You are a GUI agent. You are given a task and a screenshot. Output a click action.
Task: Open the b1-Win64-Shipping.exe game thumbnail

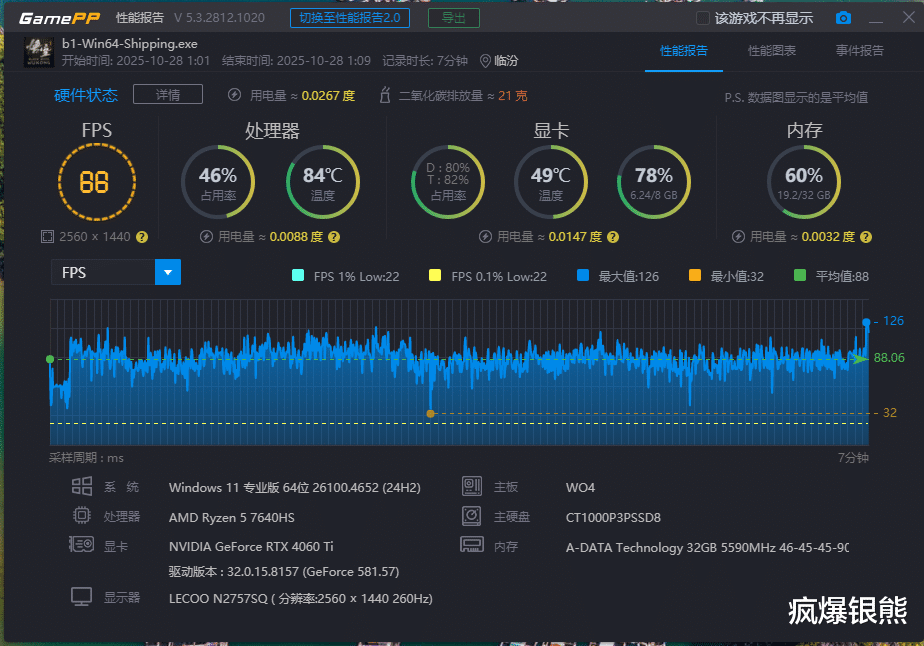click(x=39, y=52)
